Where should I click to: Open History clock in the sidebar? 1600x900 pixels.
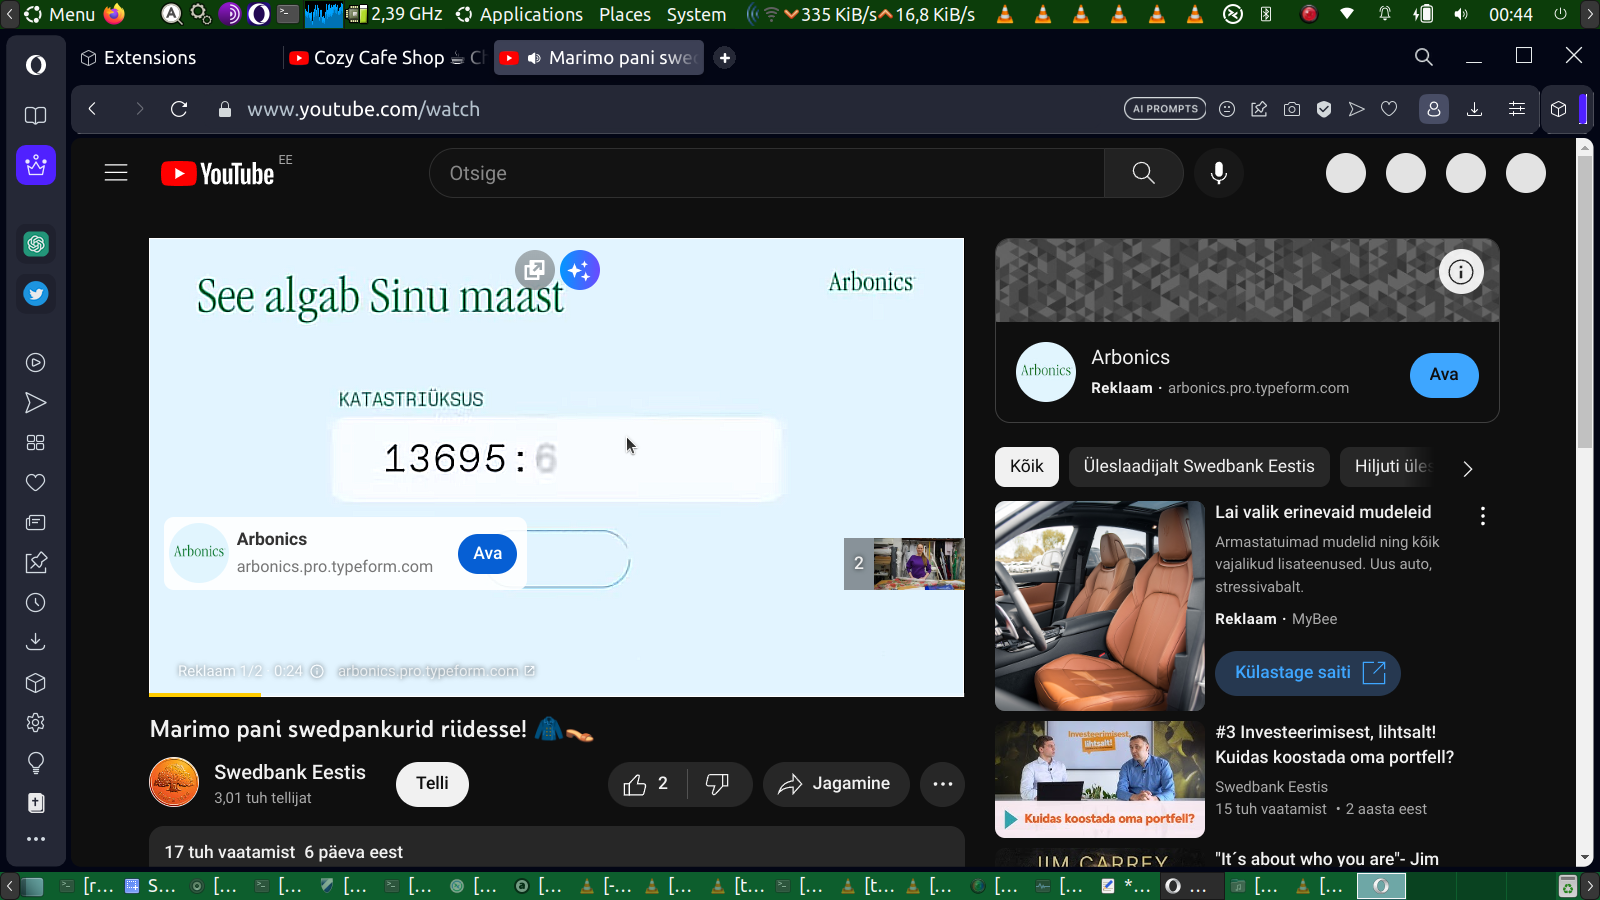36,603
